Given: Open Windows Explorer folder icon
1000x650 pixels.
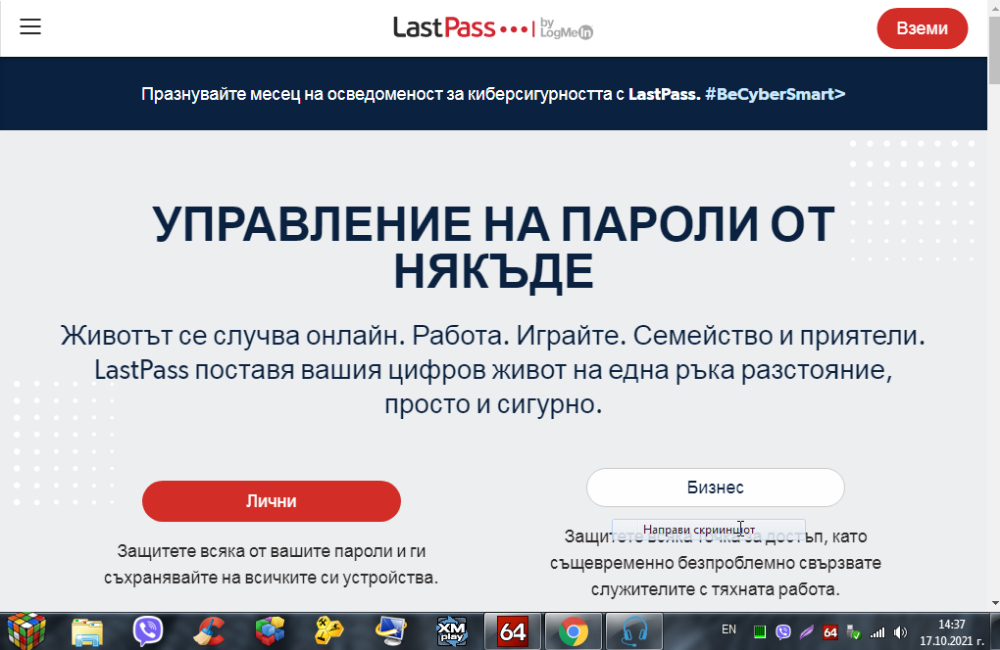Looking at the screenshot, I should [x=87, y=633].
